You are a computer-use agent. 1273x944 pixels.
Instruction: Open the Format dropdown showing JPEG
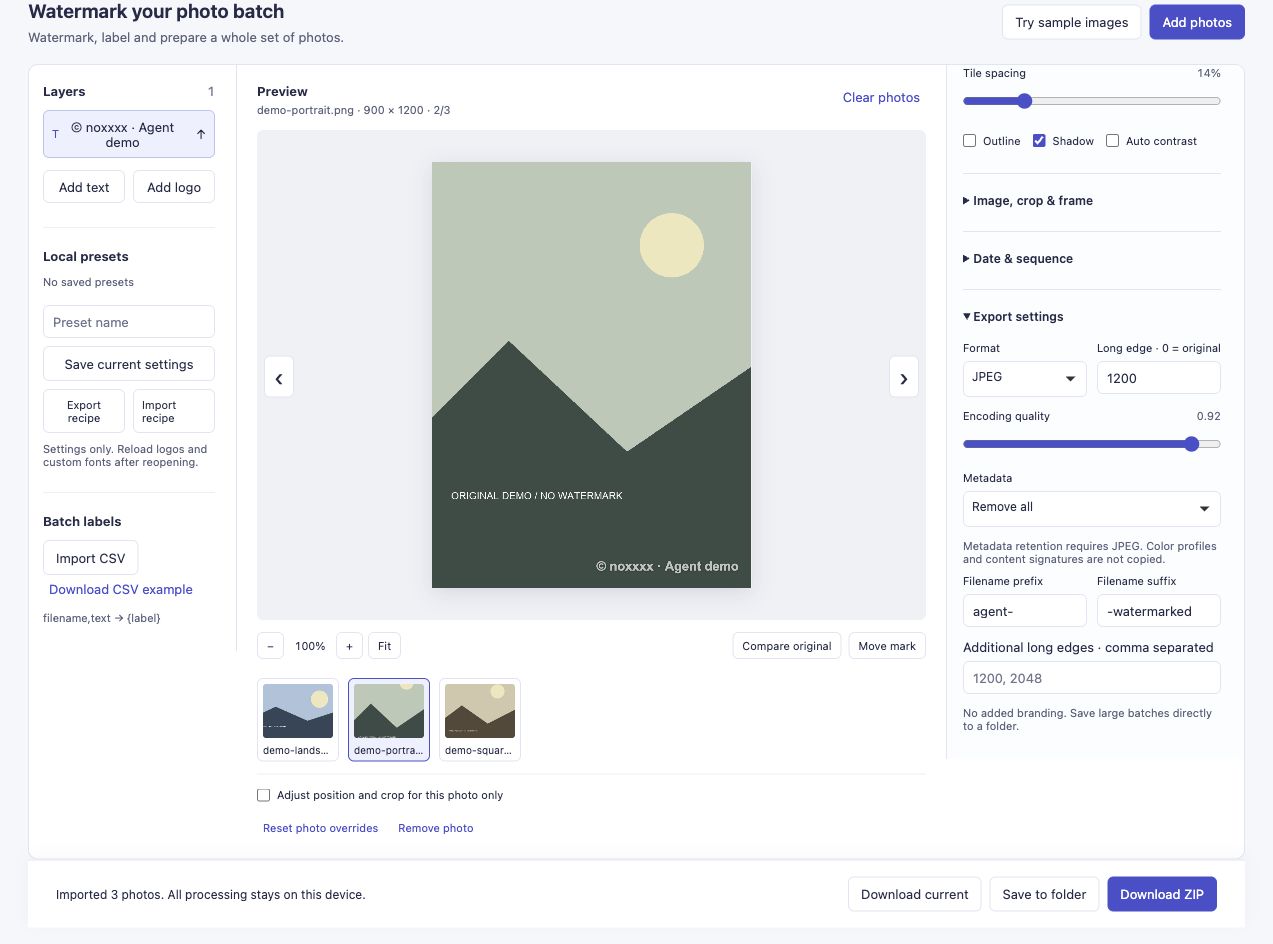pos(1025,377)
